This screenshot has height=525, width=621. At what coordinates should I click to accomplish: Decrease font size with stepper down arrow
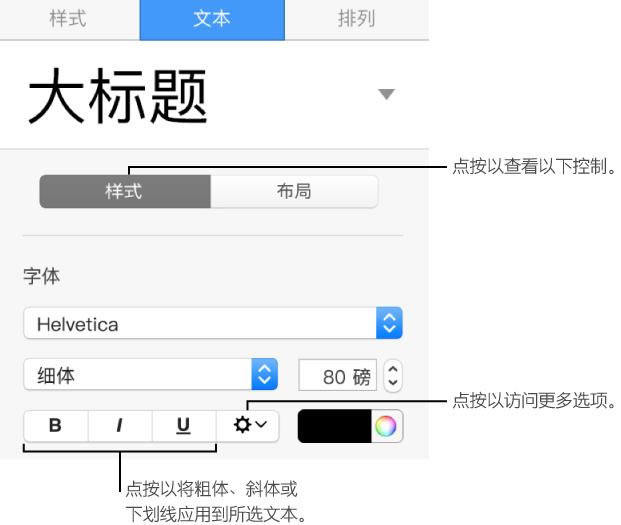coord(393,383)
